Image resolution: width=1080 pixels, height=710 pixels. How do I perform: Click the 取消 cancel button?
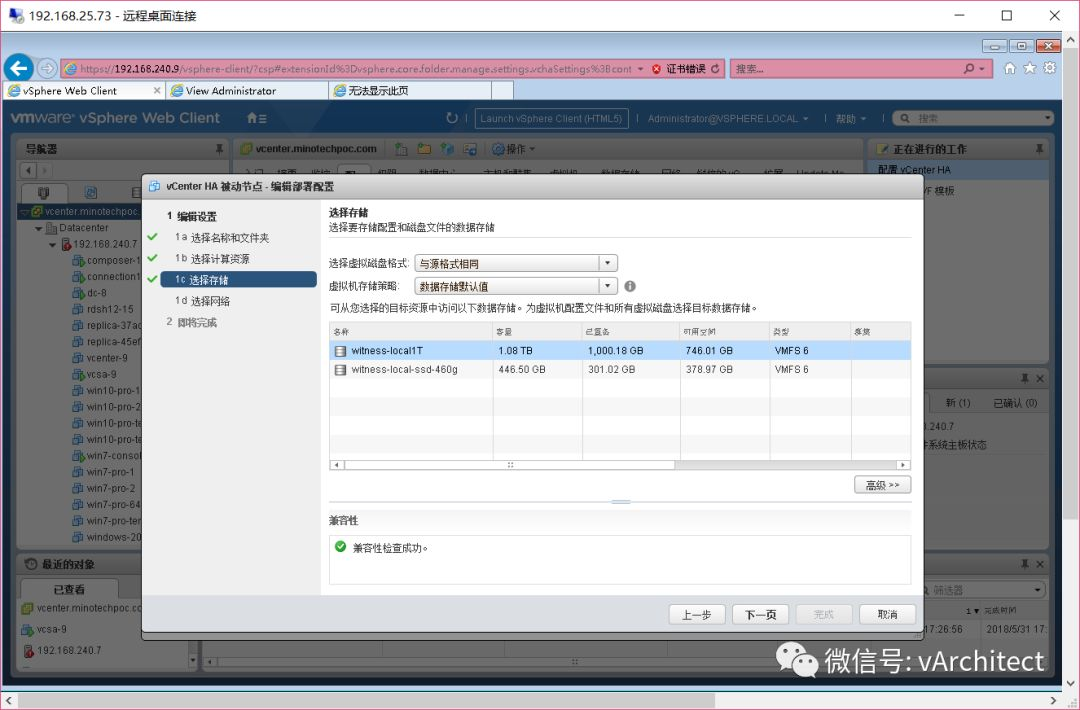(888, 614)
